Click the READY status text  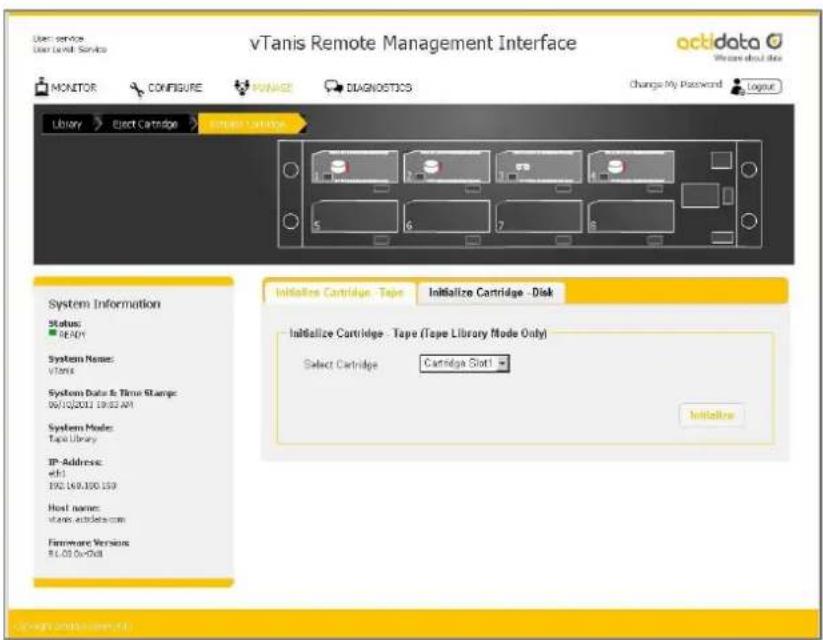[x=72, y=335]
